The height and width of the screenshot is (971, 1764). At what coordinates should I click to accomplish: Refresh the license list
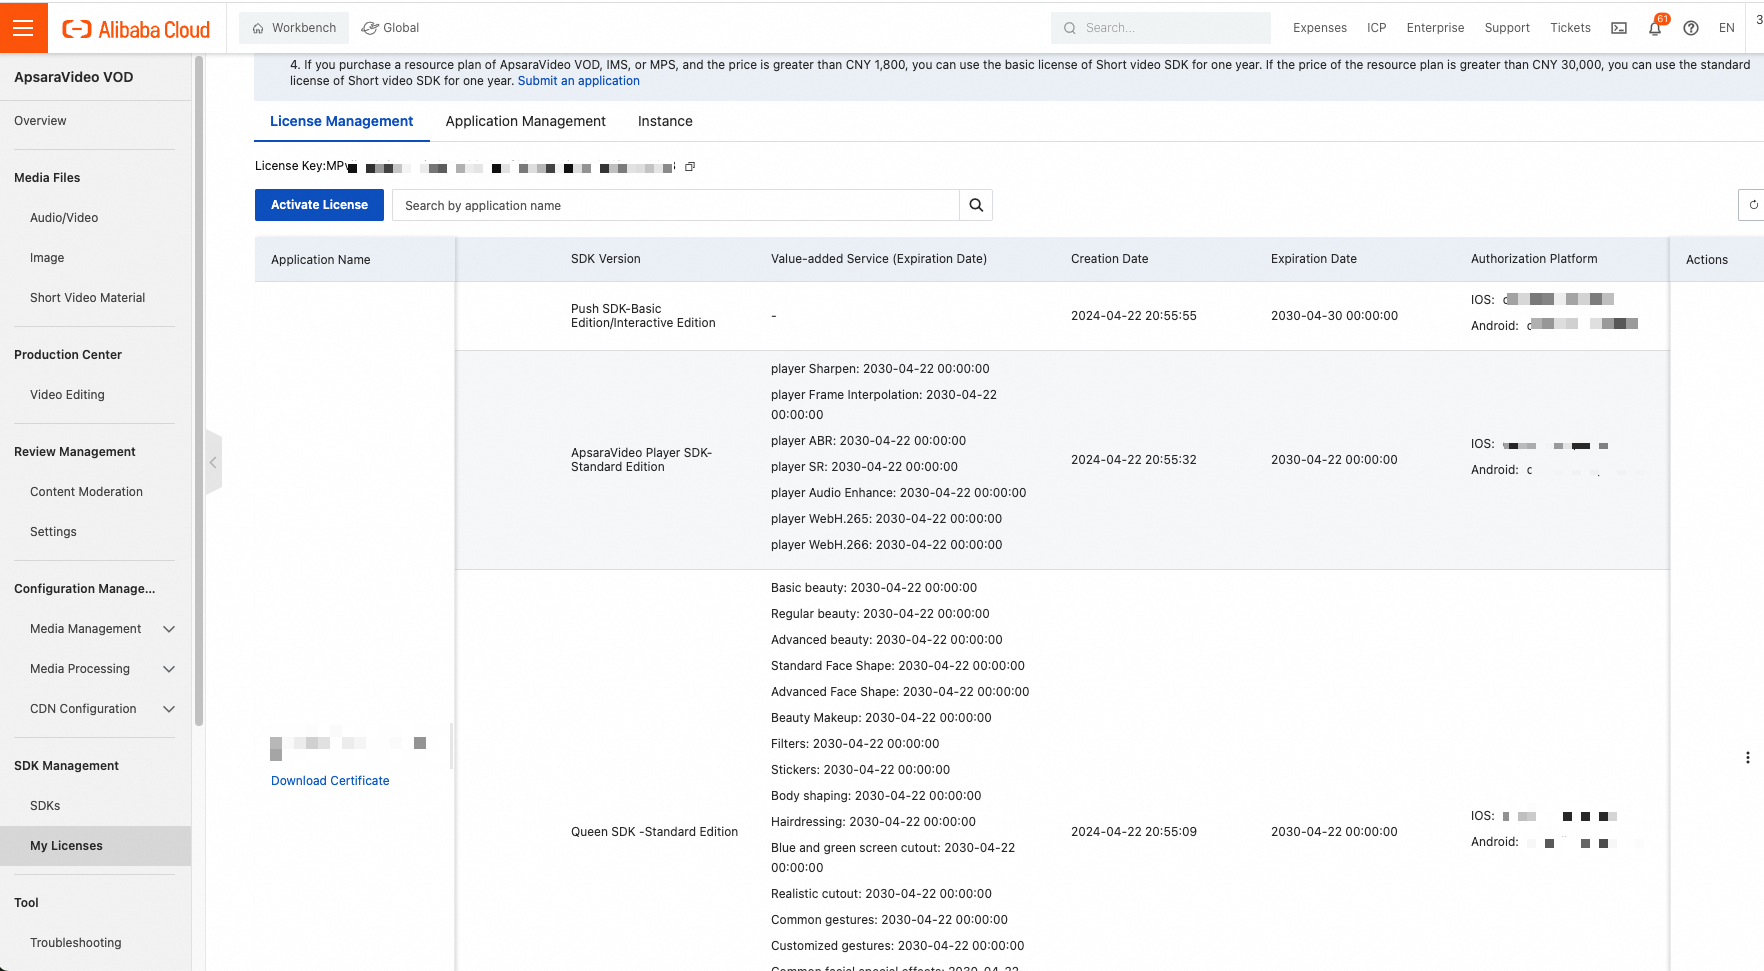coord(1752,205)
